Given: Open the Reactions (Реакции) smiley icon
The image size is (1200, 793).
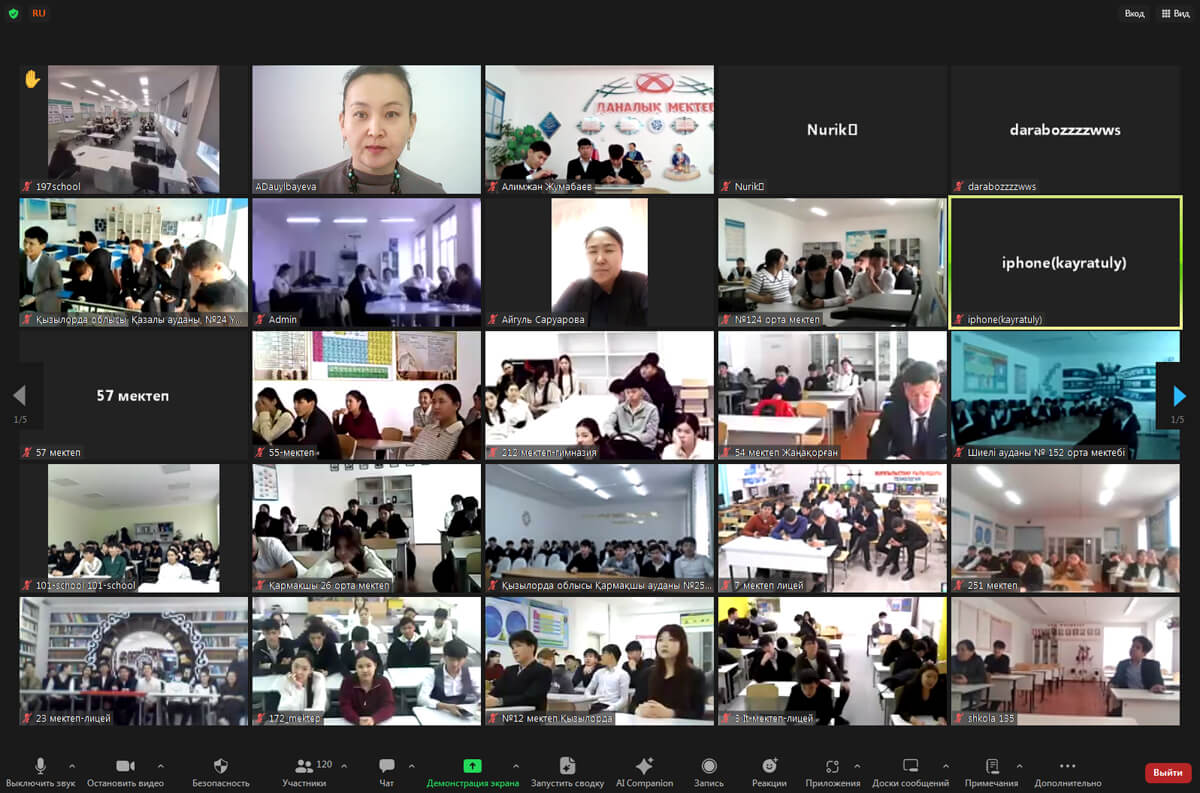Looking at the screenshot, I should (x=769, y=766).
